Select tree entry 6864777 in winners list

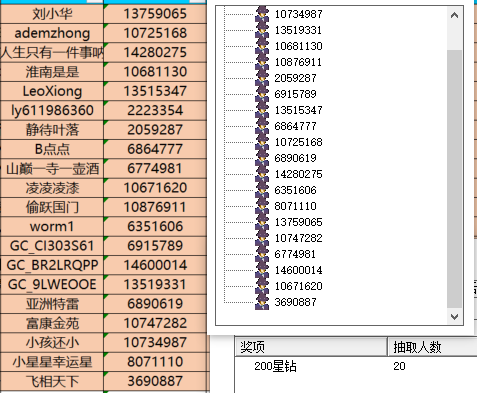pyautogui.click(x=296, y=126)
